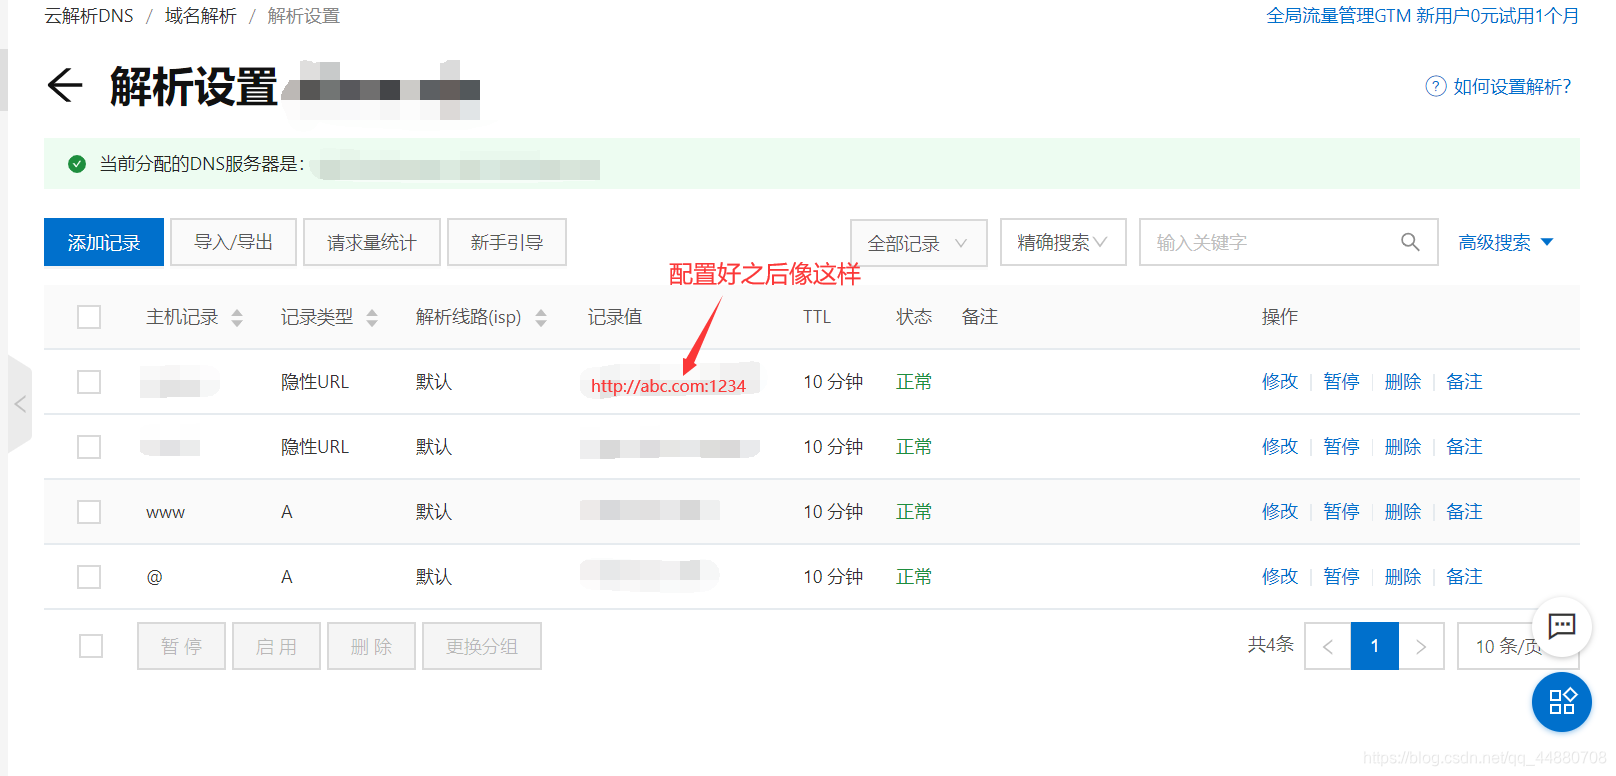Click 备注 for the http://abc.com:1234 row

coord(1464,382)
